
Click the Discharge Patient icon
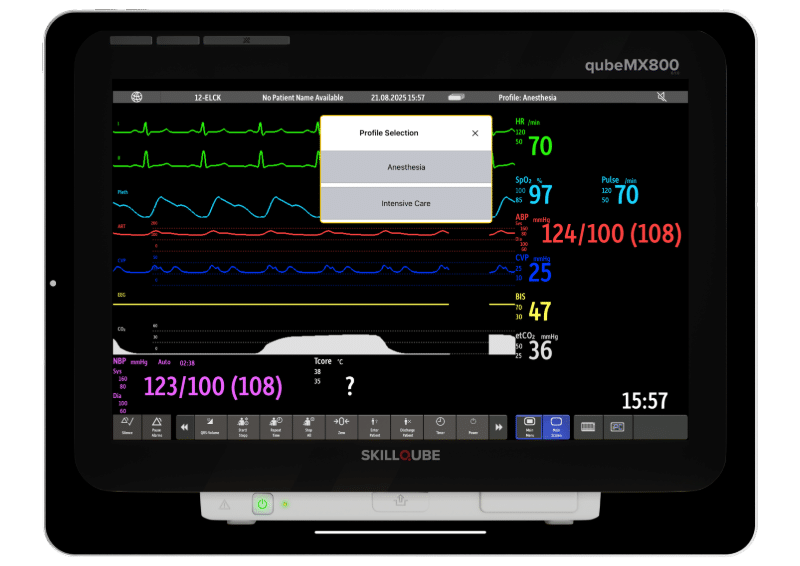(x=407, y=427)
